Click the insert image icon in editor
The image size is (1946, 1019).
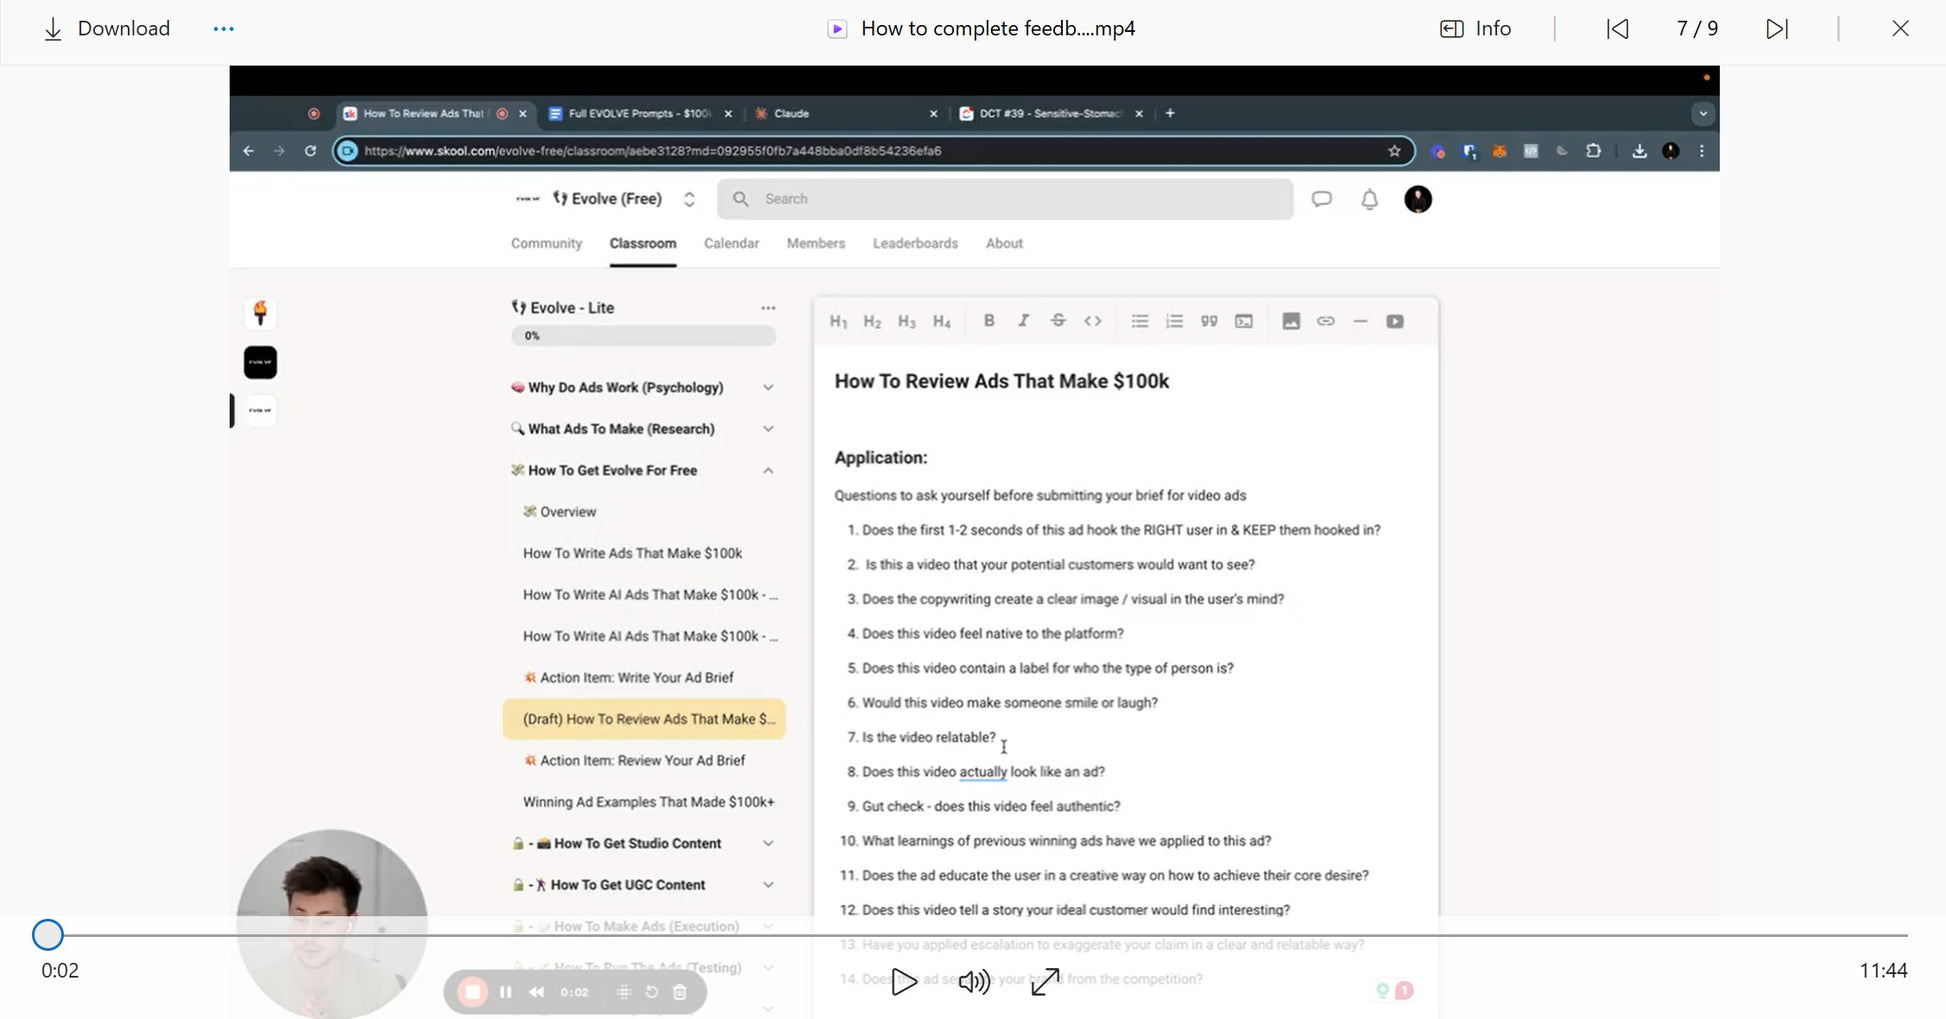(x=1291, y=321)
